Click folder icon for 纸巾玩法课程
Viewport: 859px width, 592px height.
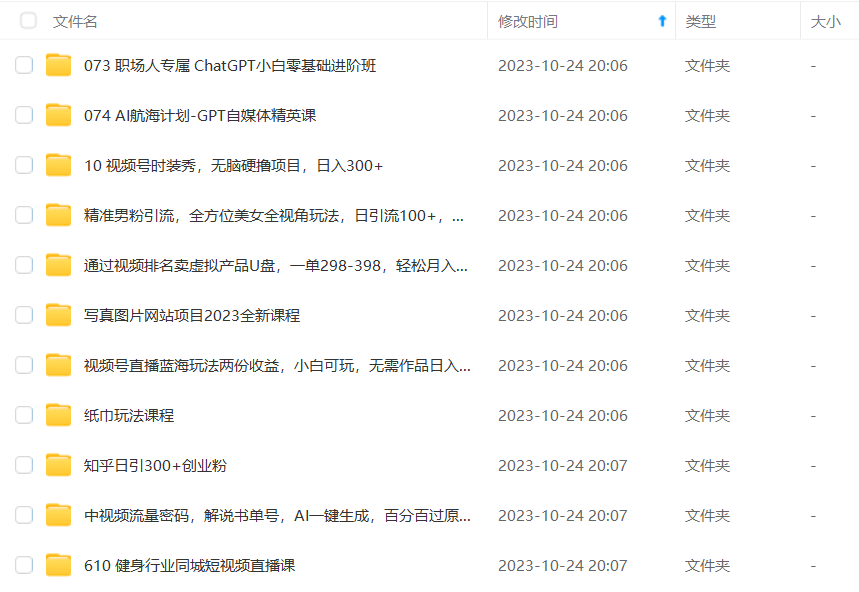(59, 416)
